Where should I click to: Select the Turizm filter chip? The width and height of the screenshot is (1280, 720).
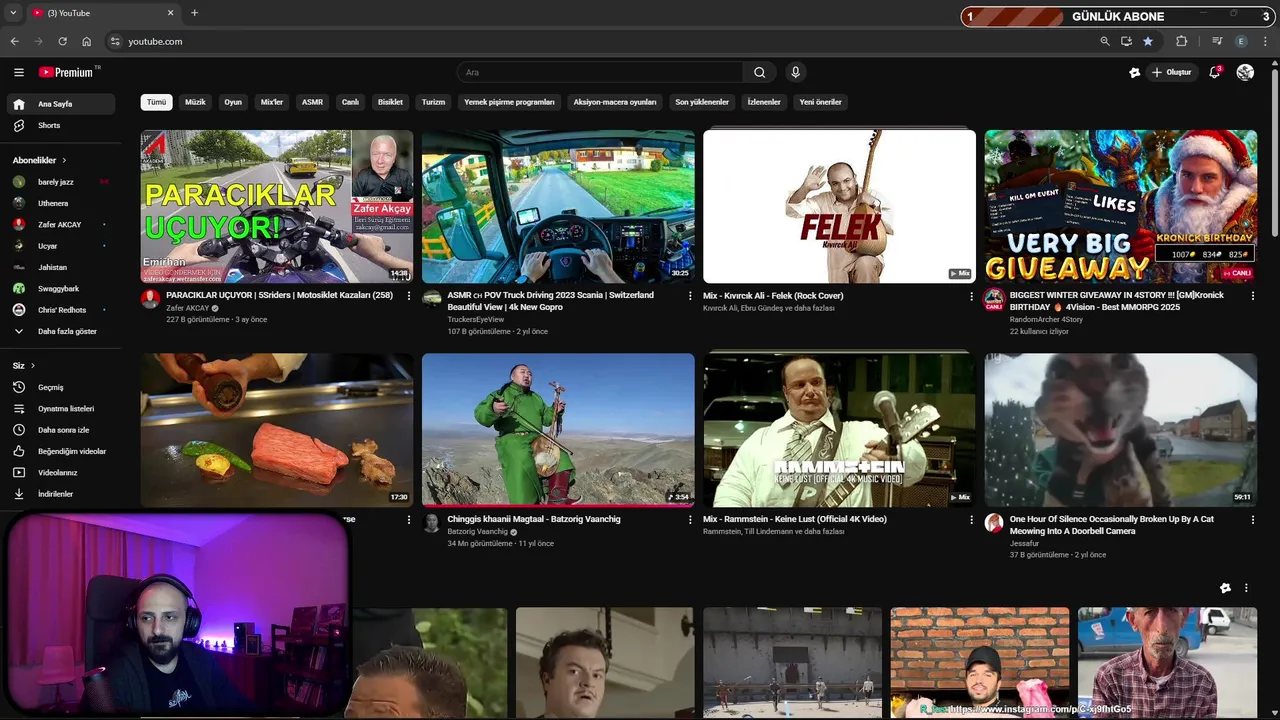pos(433,102)
